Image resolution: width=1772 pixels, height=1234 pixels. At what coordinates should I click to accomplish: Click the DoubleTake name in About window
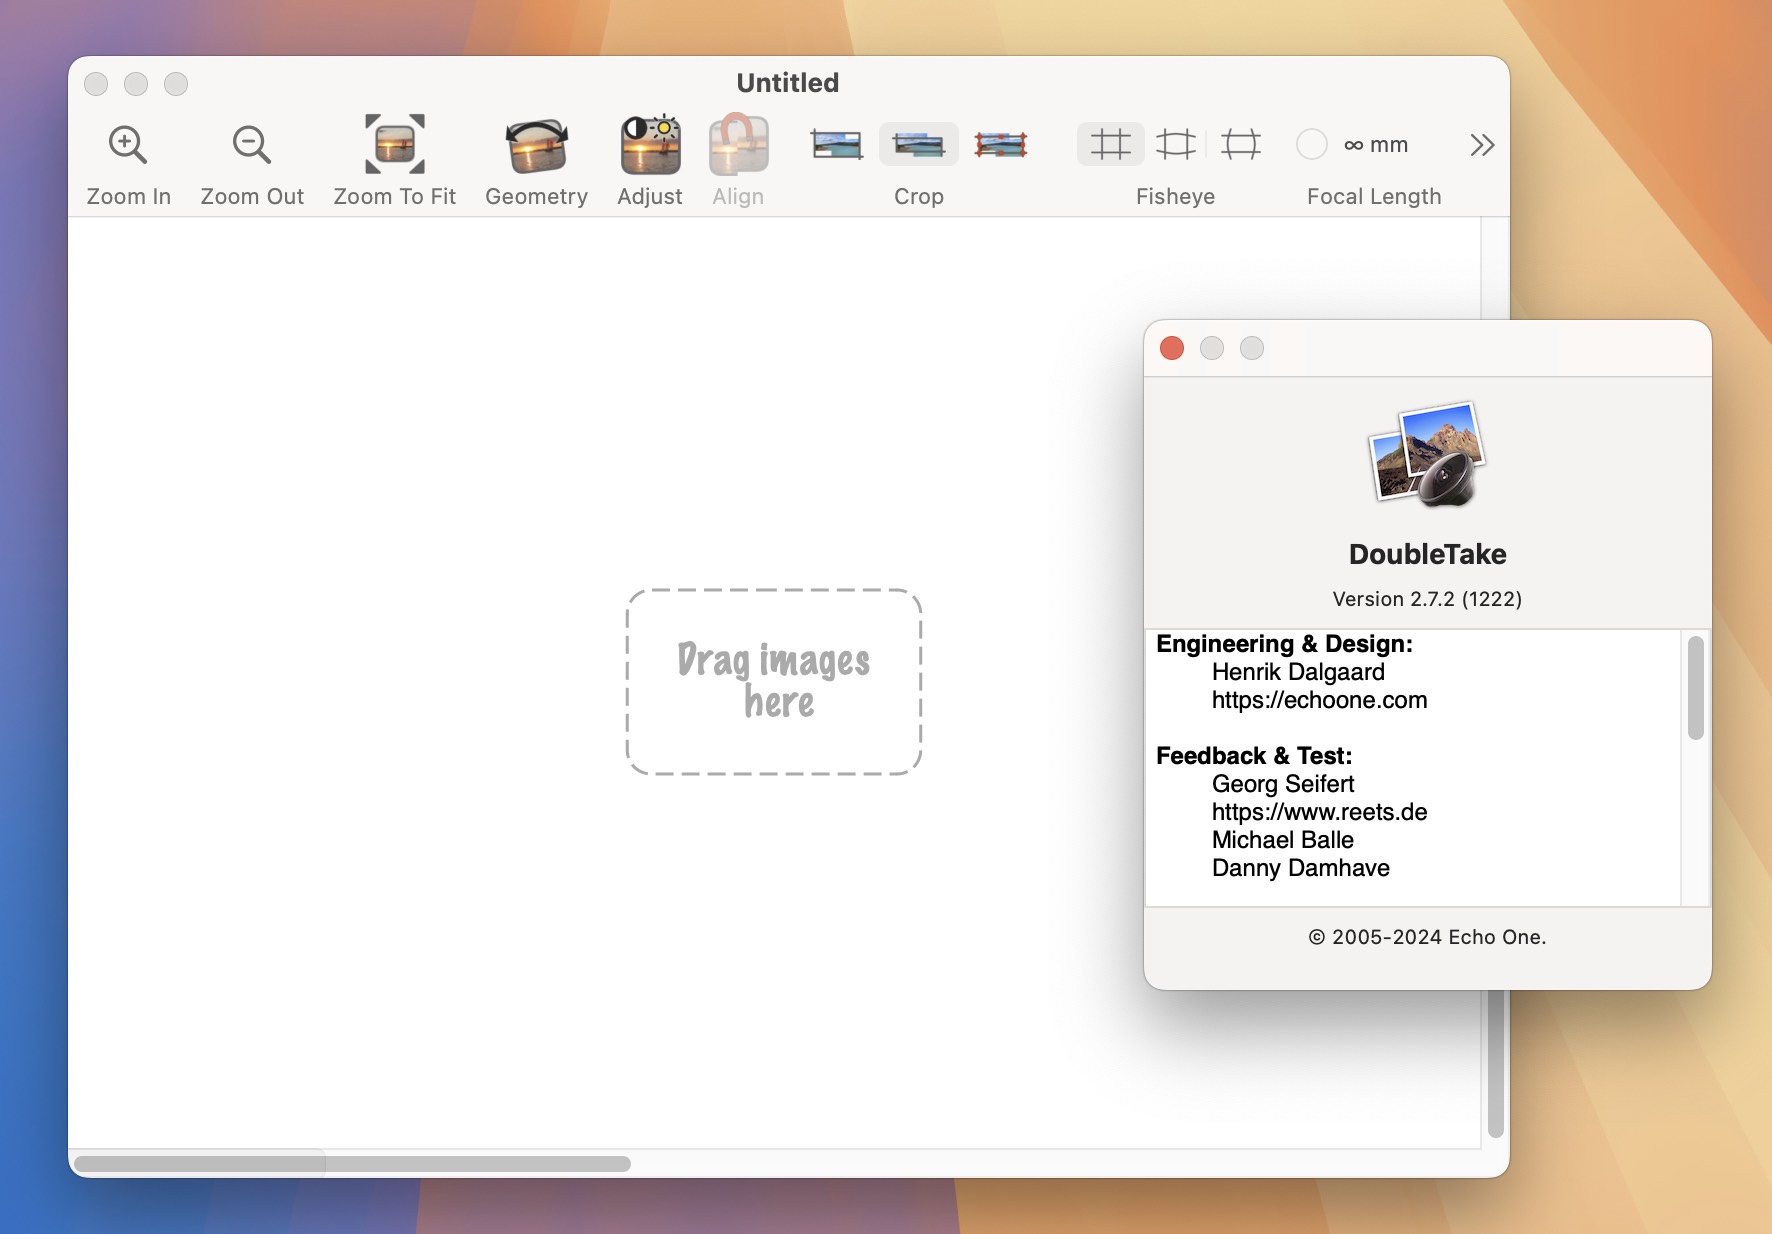(x=1427, y=554)
